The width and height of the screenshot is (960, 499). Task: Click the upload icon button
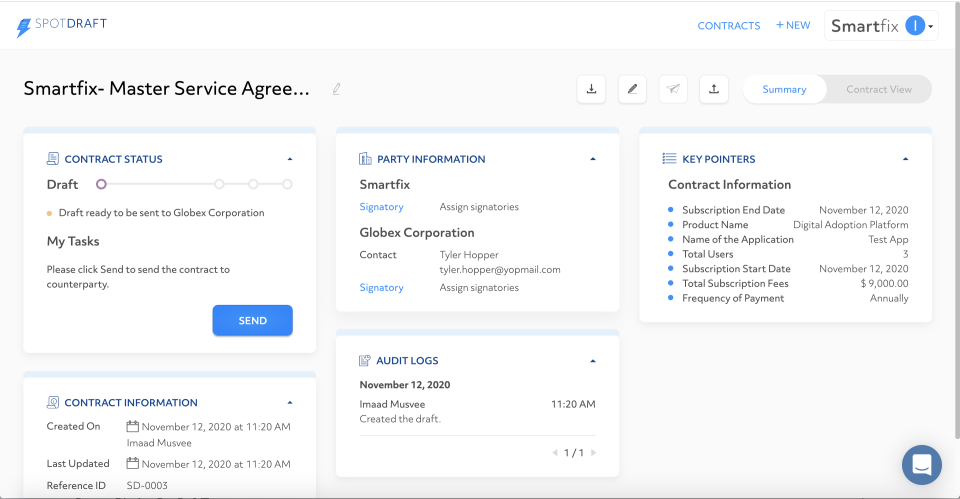[714, 89]
